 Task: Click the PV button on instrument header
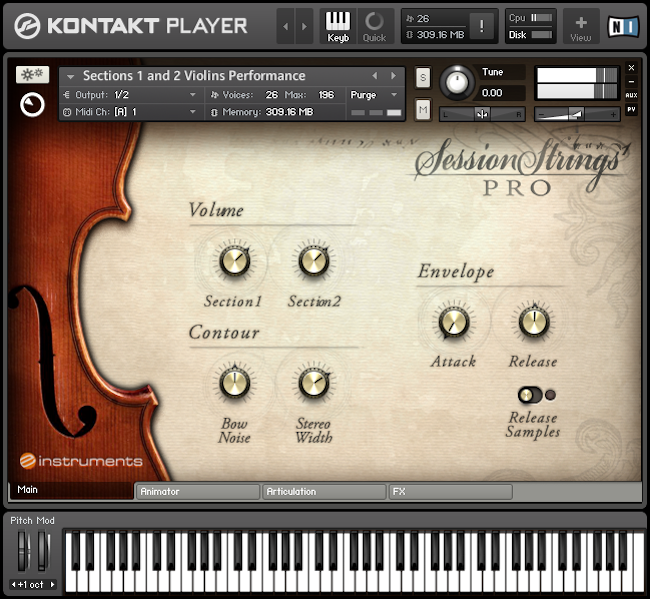(631, 109)
